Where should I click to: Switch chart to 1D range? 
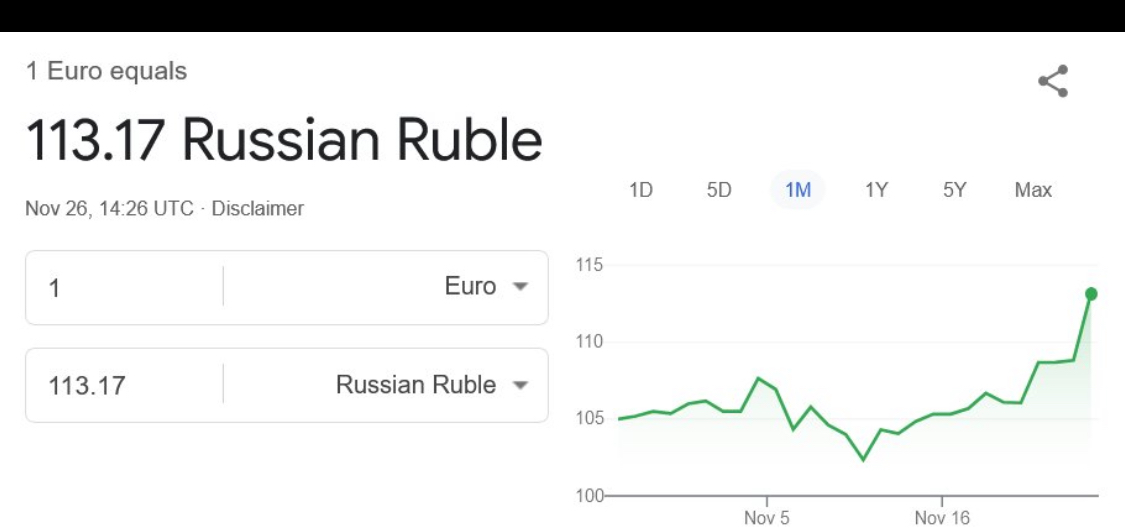pos(641,190)
